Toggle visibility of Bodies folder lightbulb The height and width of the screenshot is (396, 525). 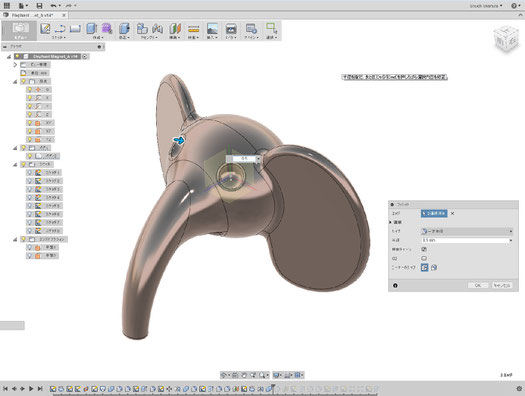pos(23,148)
